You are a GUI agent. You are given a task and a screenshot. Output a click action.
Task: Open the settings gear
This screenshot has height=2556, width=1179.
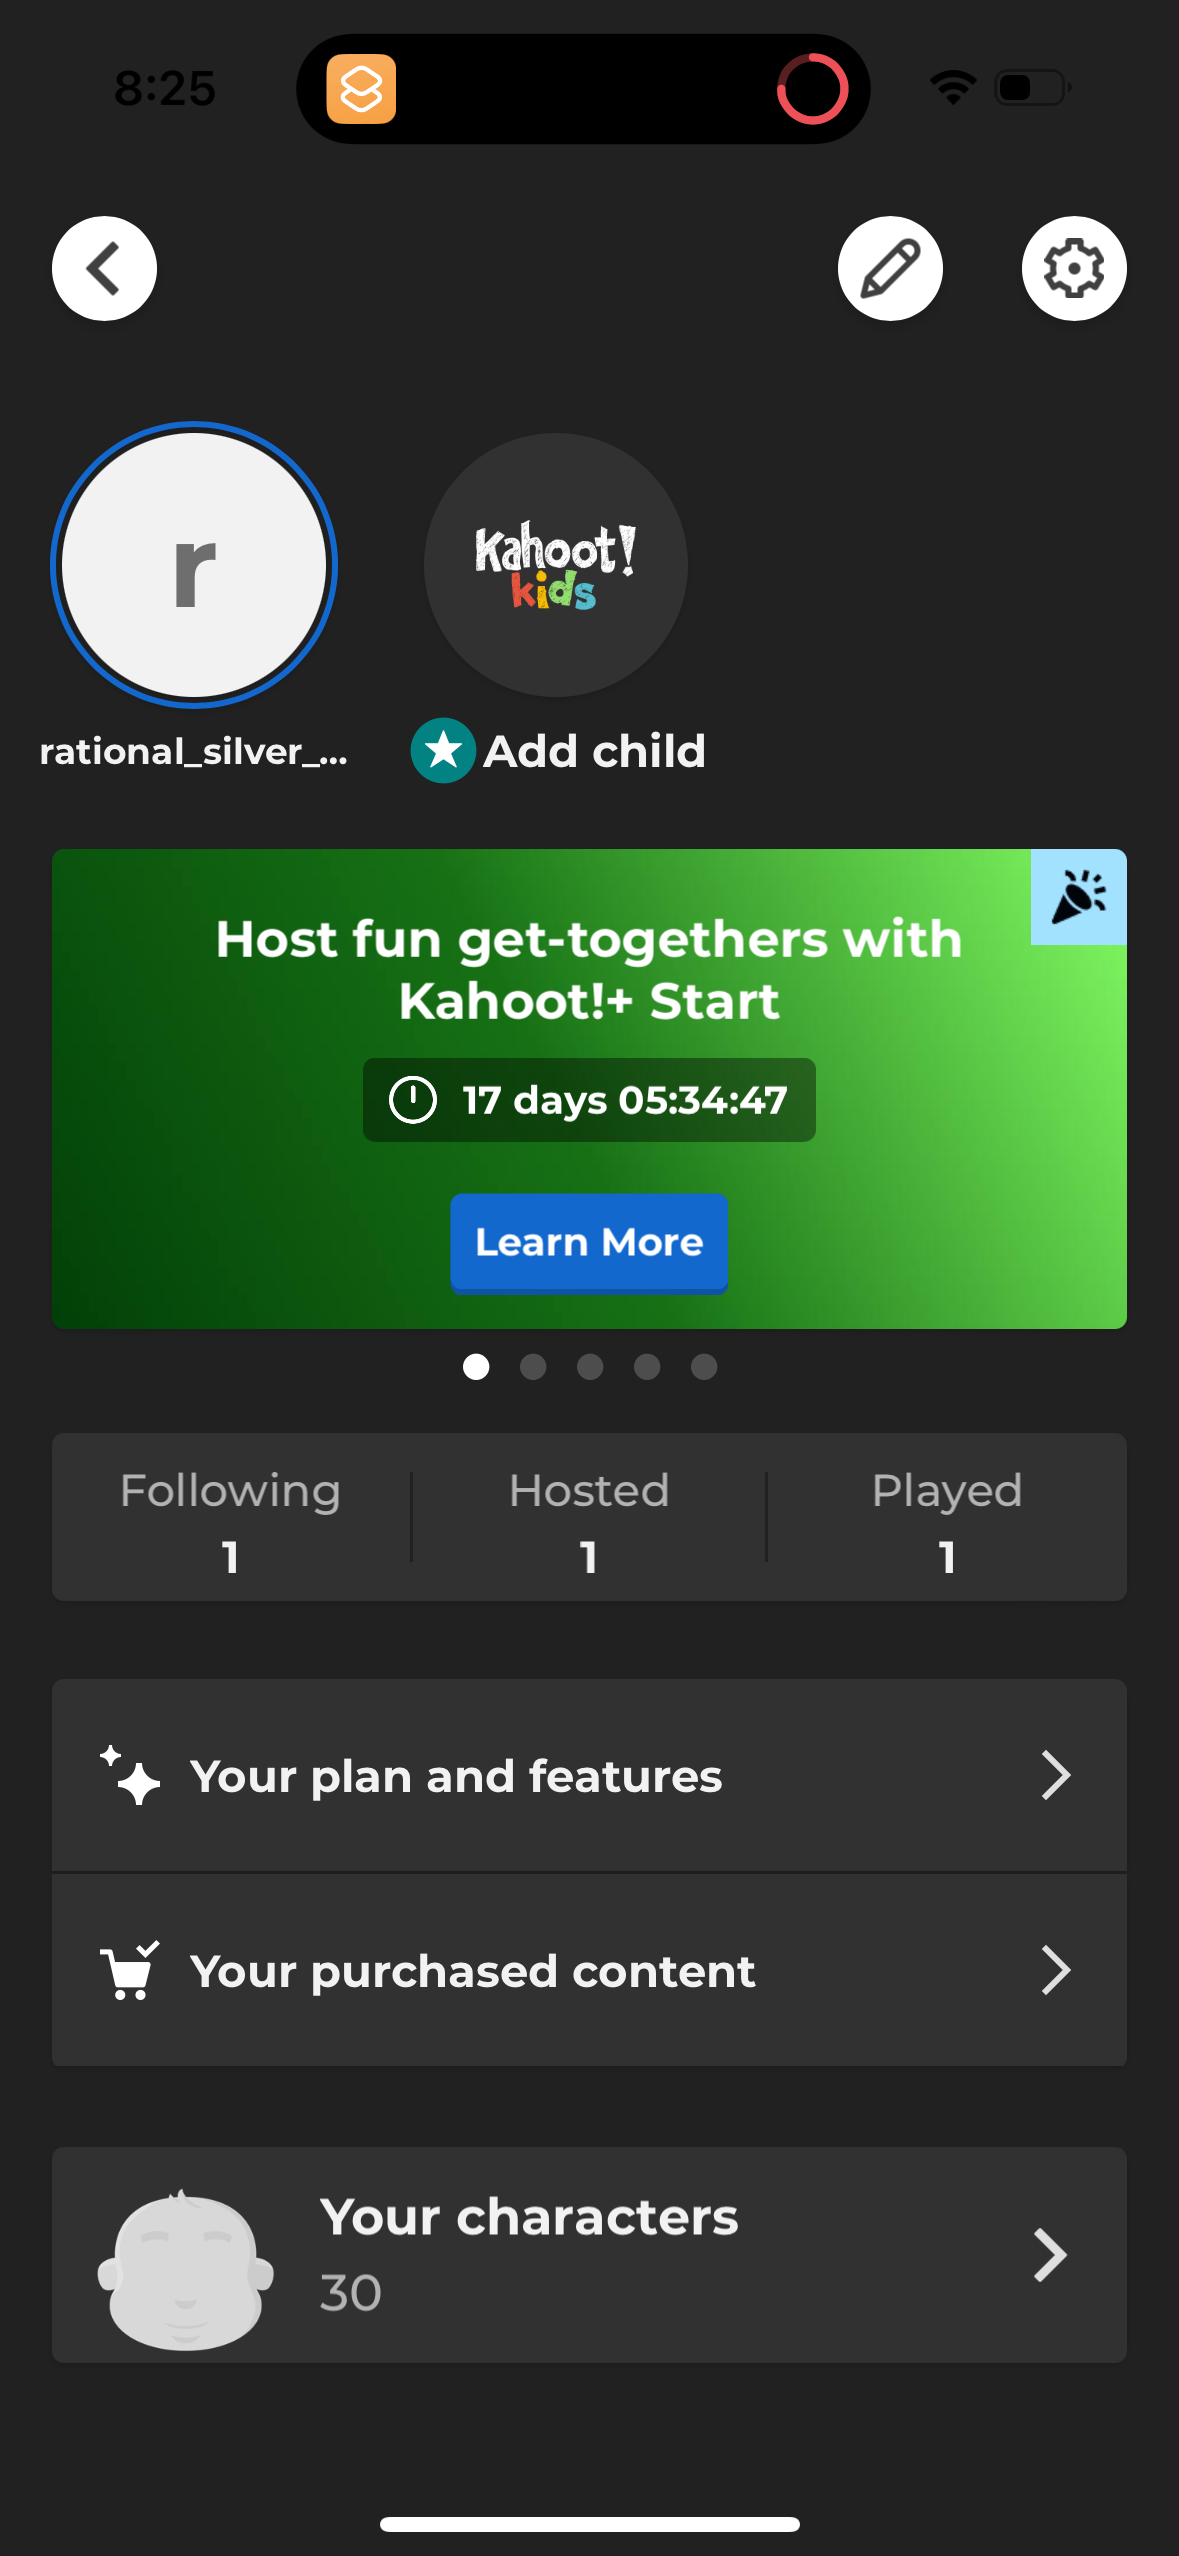[1073, 268]
